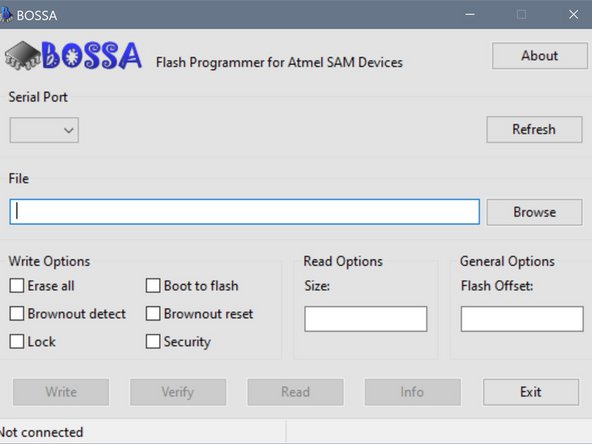Browse for a firmware file

(534, 212)
